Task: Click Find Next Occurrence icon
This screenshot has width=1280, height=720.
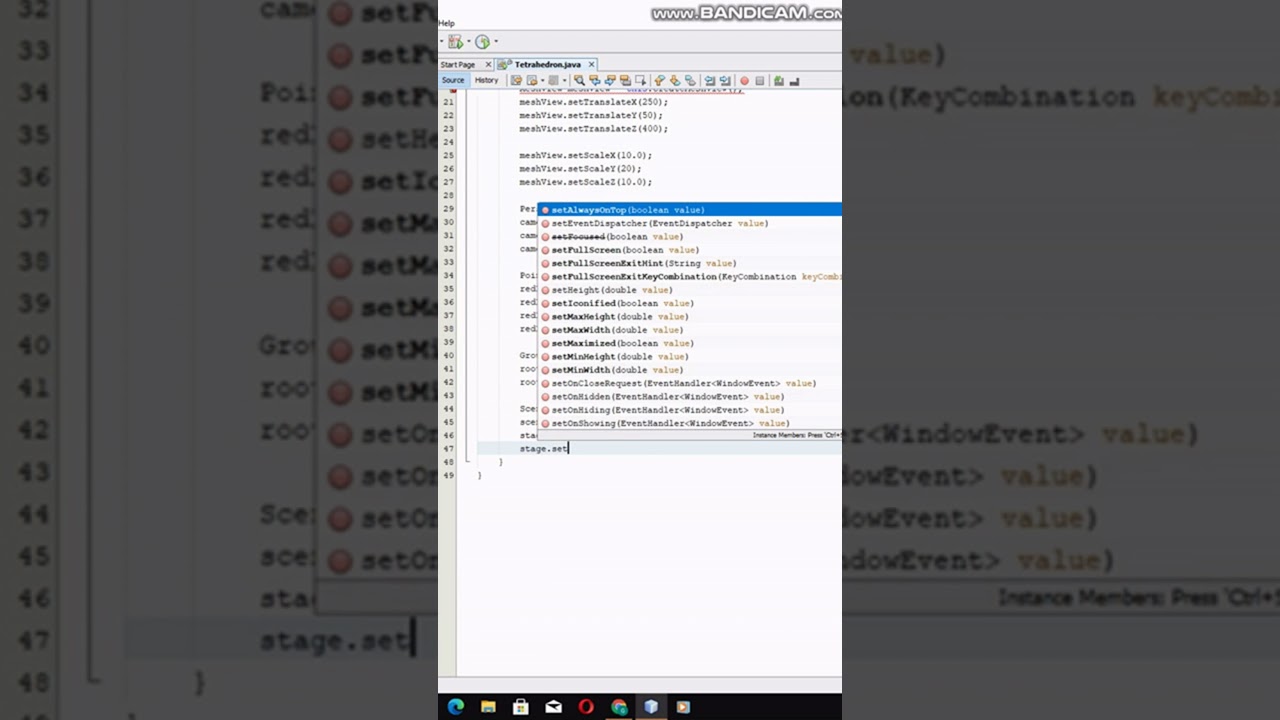Action: [610, 80]
